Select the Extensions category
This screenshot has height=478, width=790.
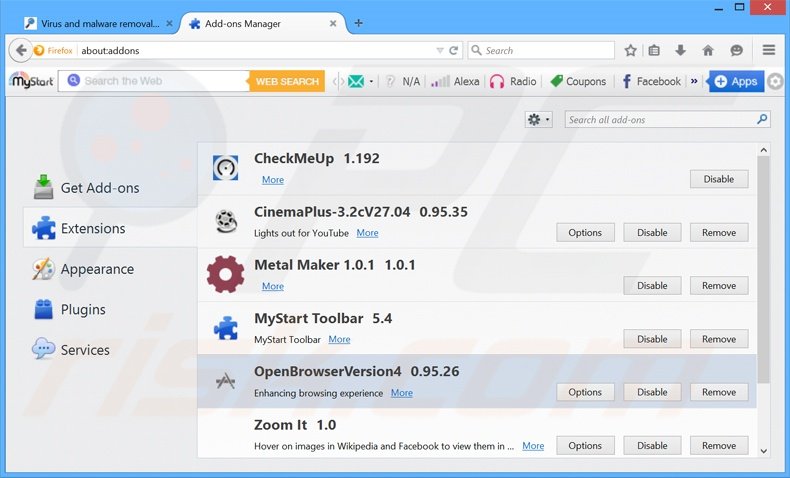110,228
